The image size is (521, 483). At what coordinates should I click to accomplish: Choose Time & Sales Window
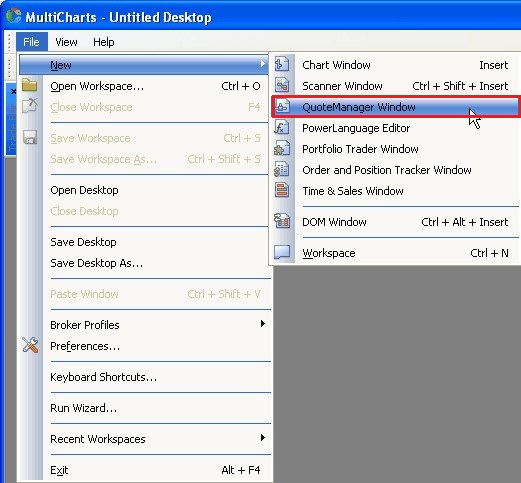(x=395, y=191)
